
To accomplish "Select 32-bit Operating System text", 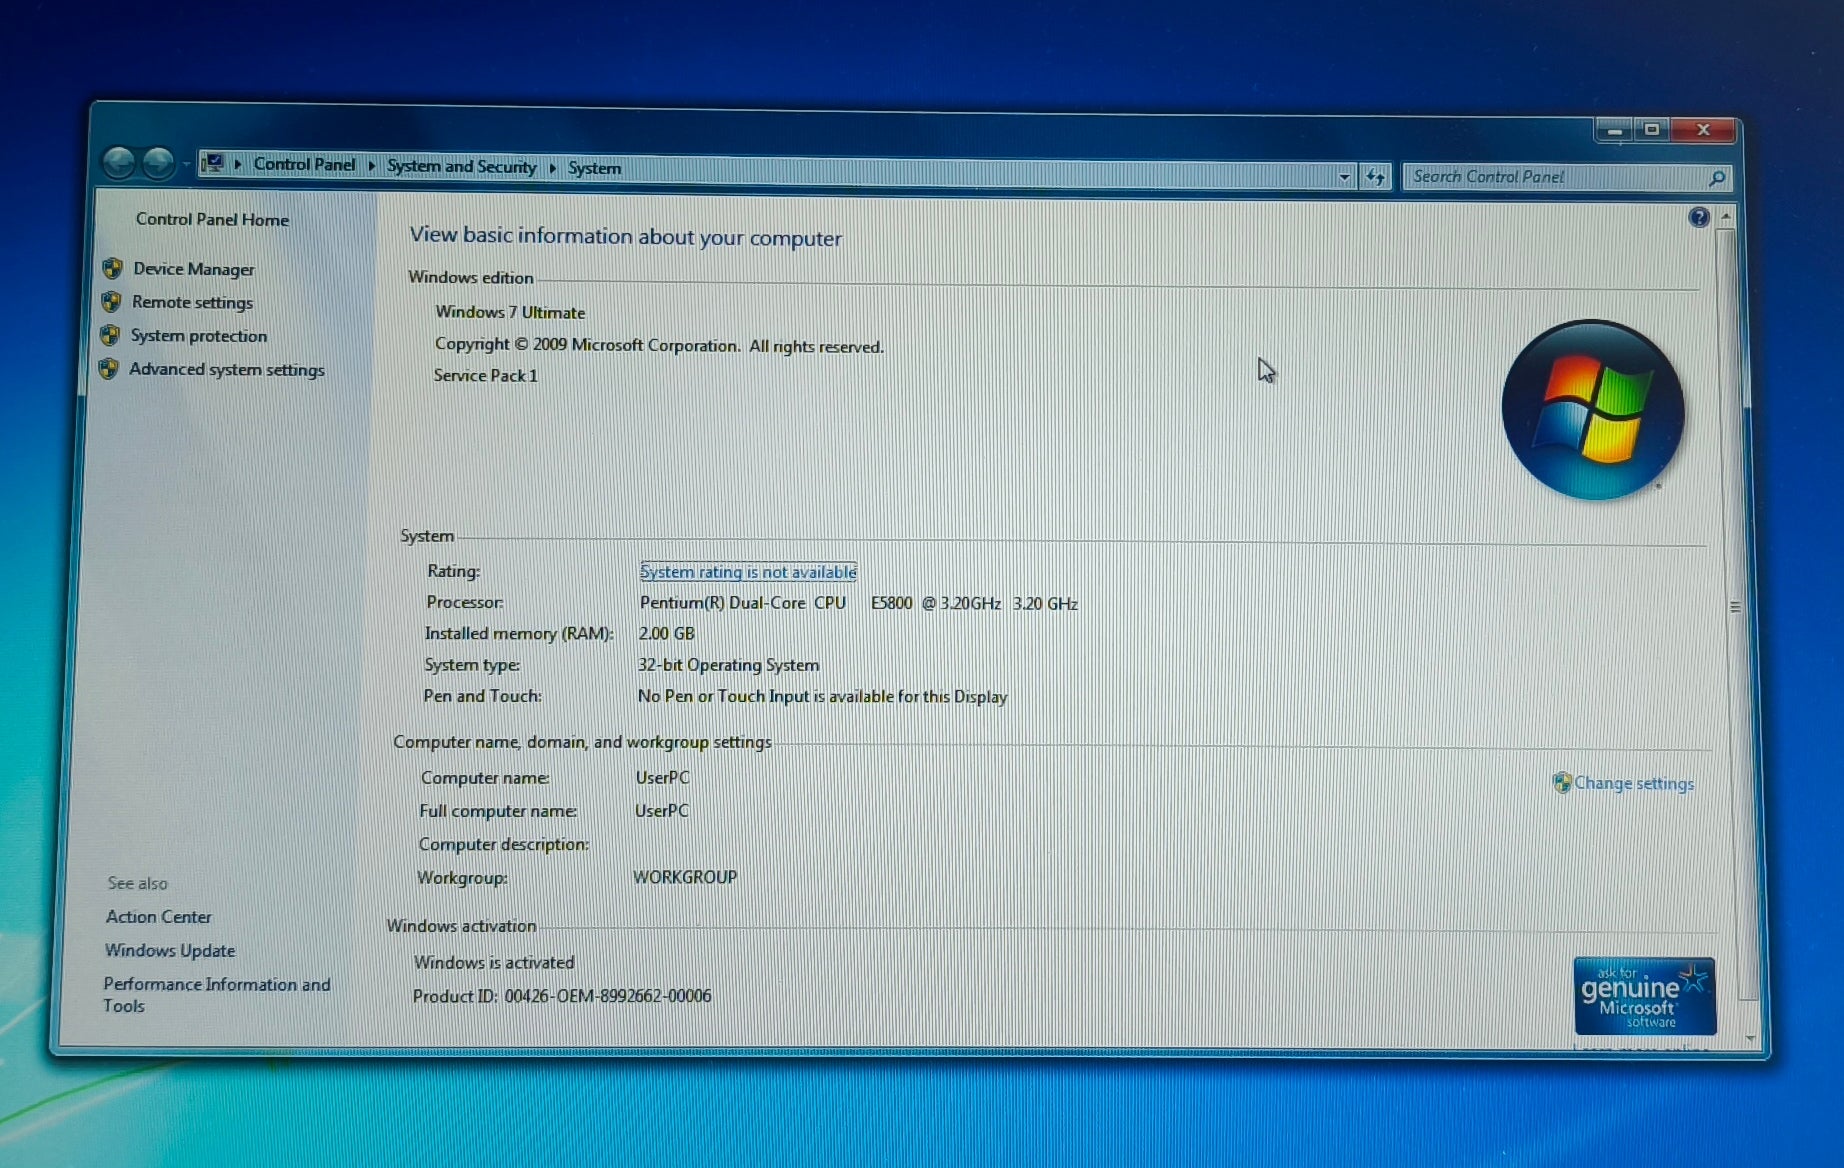I will point(728,665).
